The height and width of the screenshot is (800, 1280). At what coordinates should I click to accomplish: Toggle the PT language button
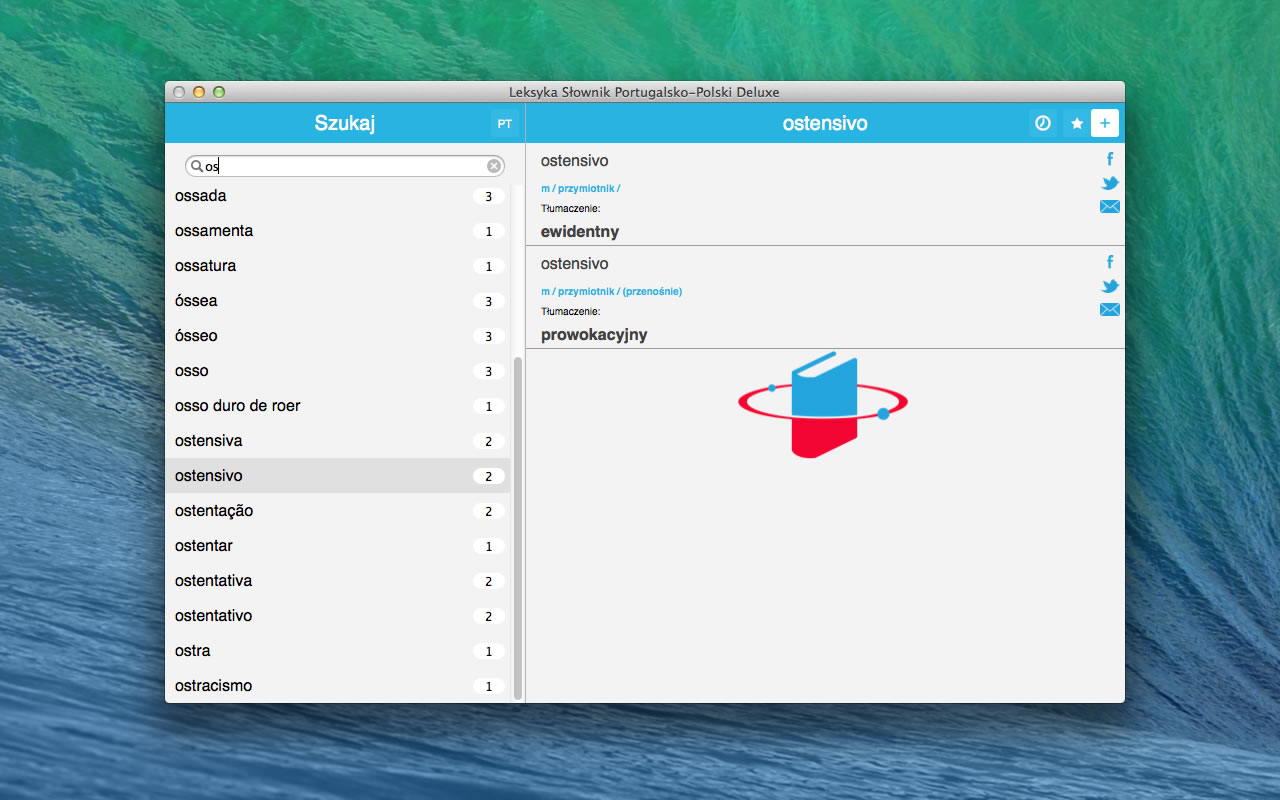(505, 123)
